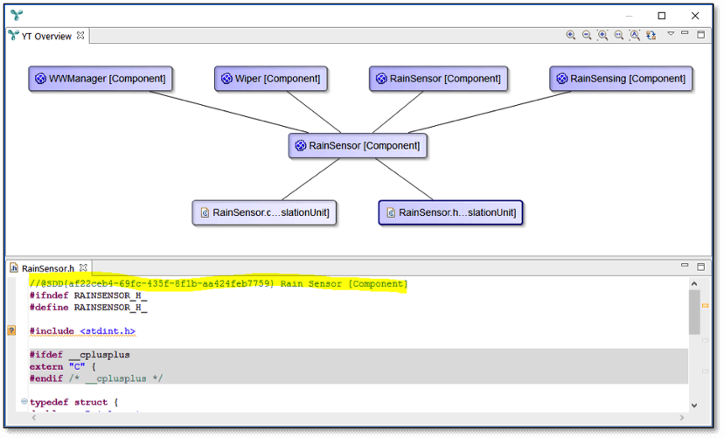724x438 pixels.
Task: Maximize the RainSensor.h editor panel
Action: tap(701, 267)
